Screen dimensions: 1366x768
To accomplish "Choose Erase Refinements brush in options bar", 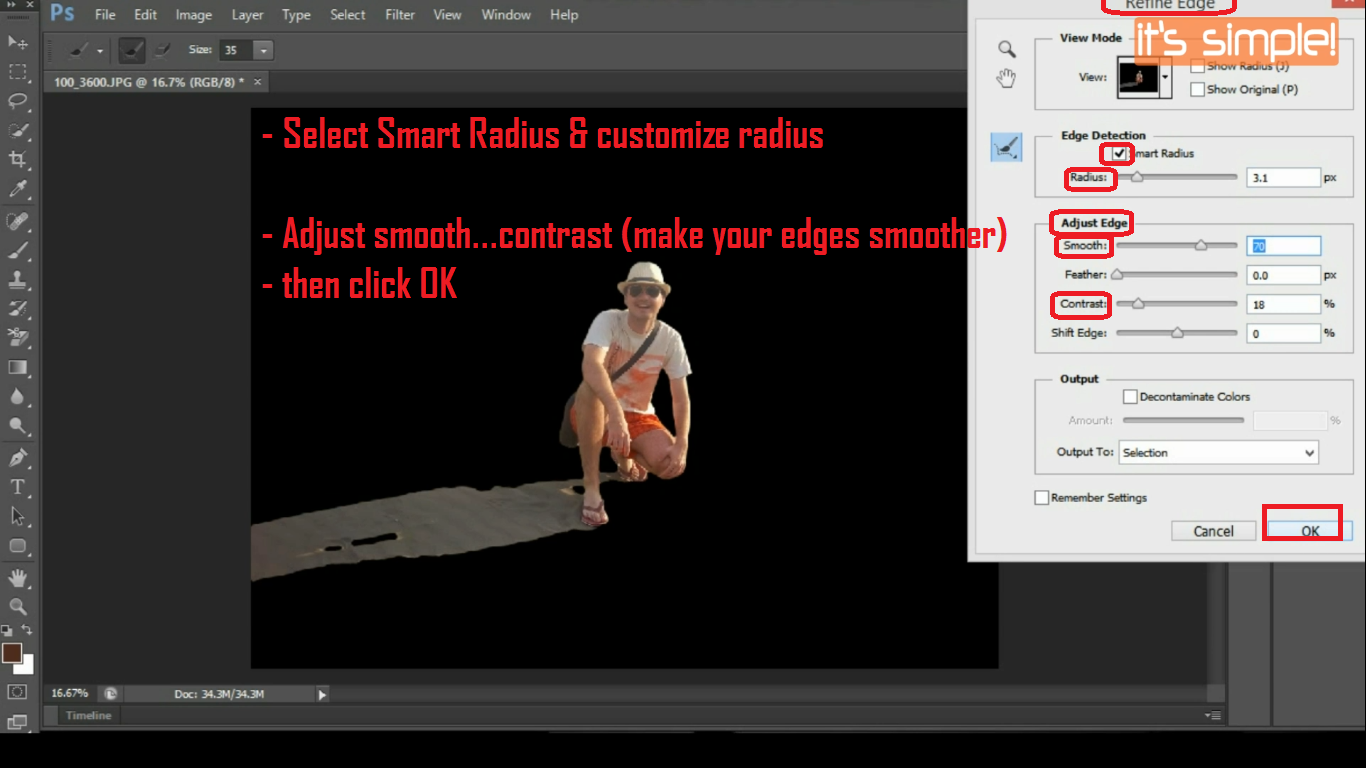I will coord(162,50).
